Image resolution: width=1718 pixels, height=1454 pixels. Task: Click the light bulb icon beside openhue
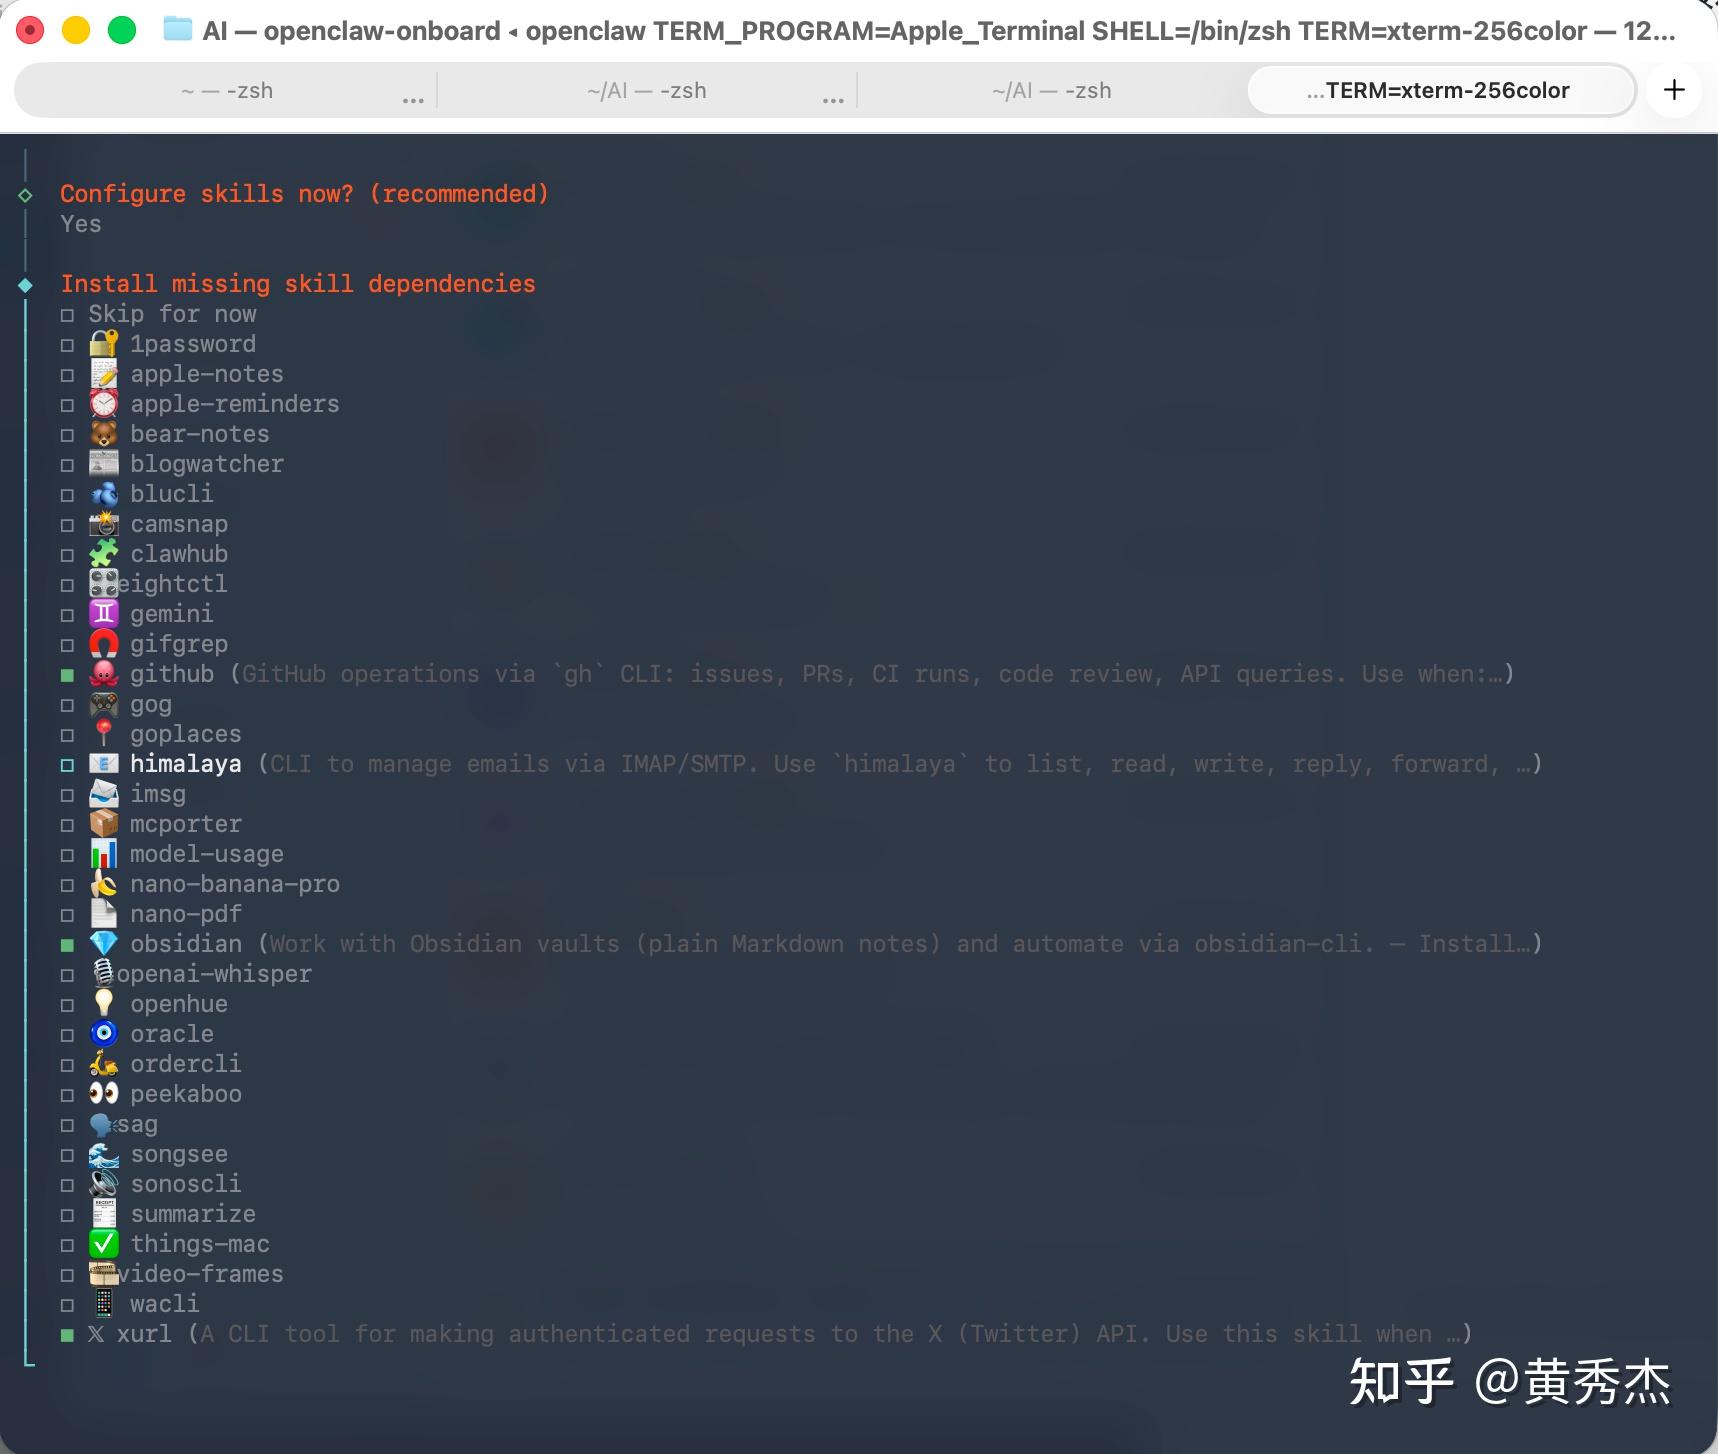[x=104, y=1004]
